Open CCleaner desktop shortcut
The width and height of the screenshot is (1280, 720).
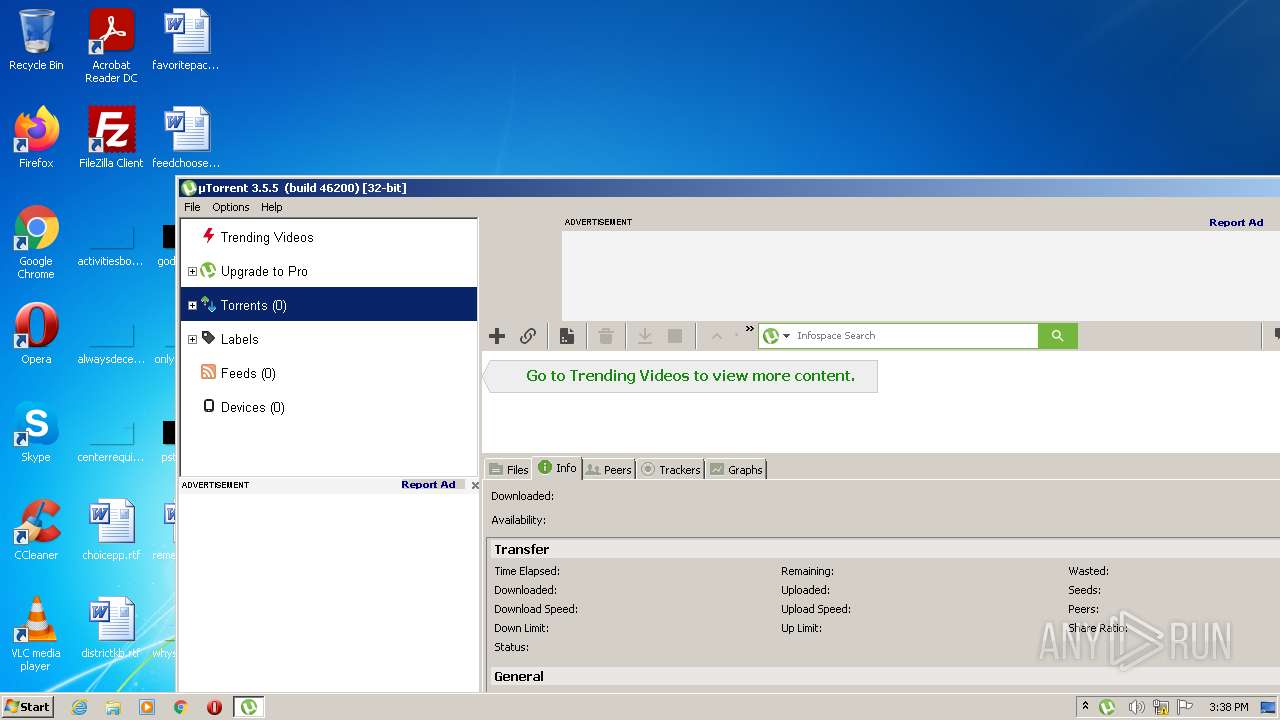pyautogui.click(x=36, y=530)
